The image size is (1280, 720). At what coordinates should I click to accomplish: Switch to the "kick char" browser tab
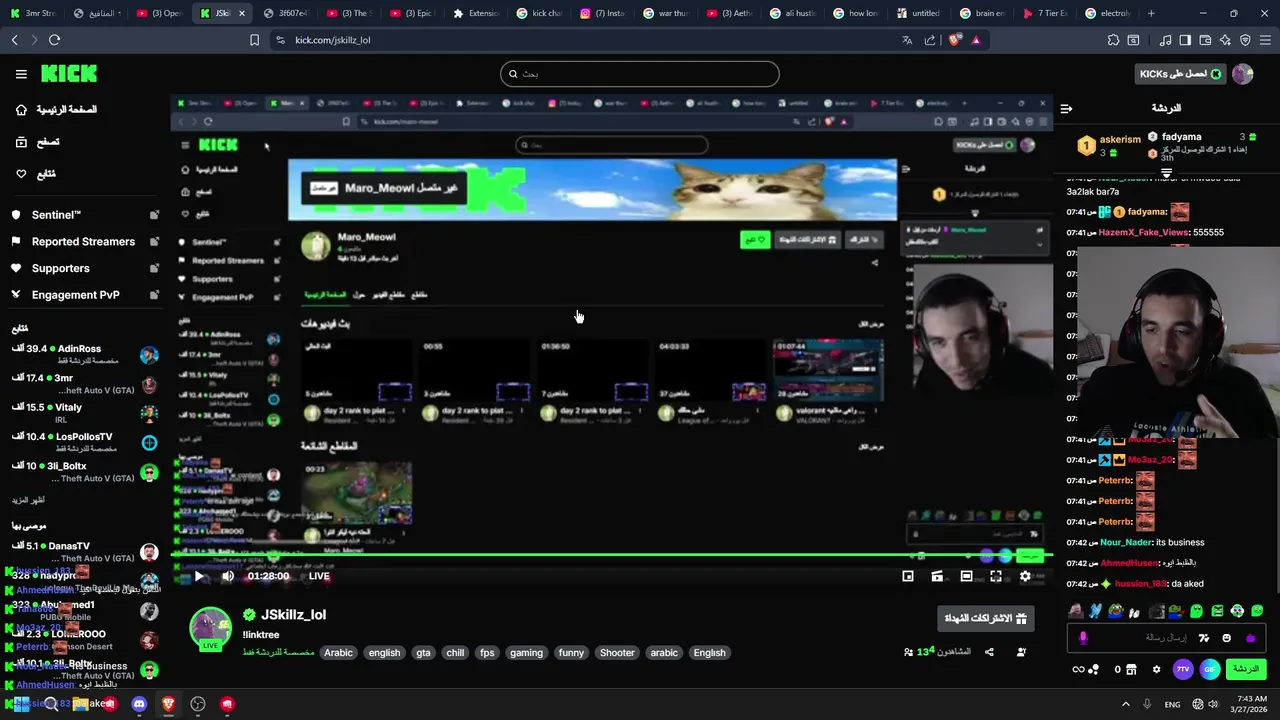point(540,13)
